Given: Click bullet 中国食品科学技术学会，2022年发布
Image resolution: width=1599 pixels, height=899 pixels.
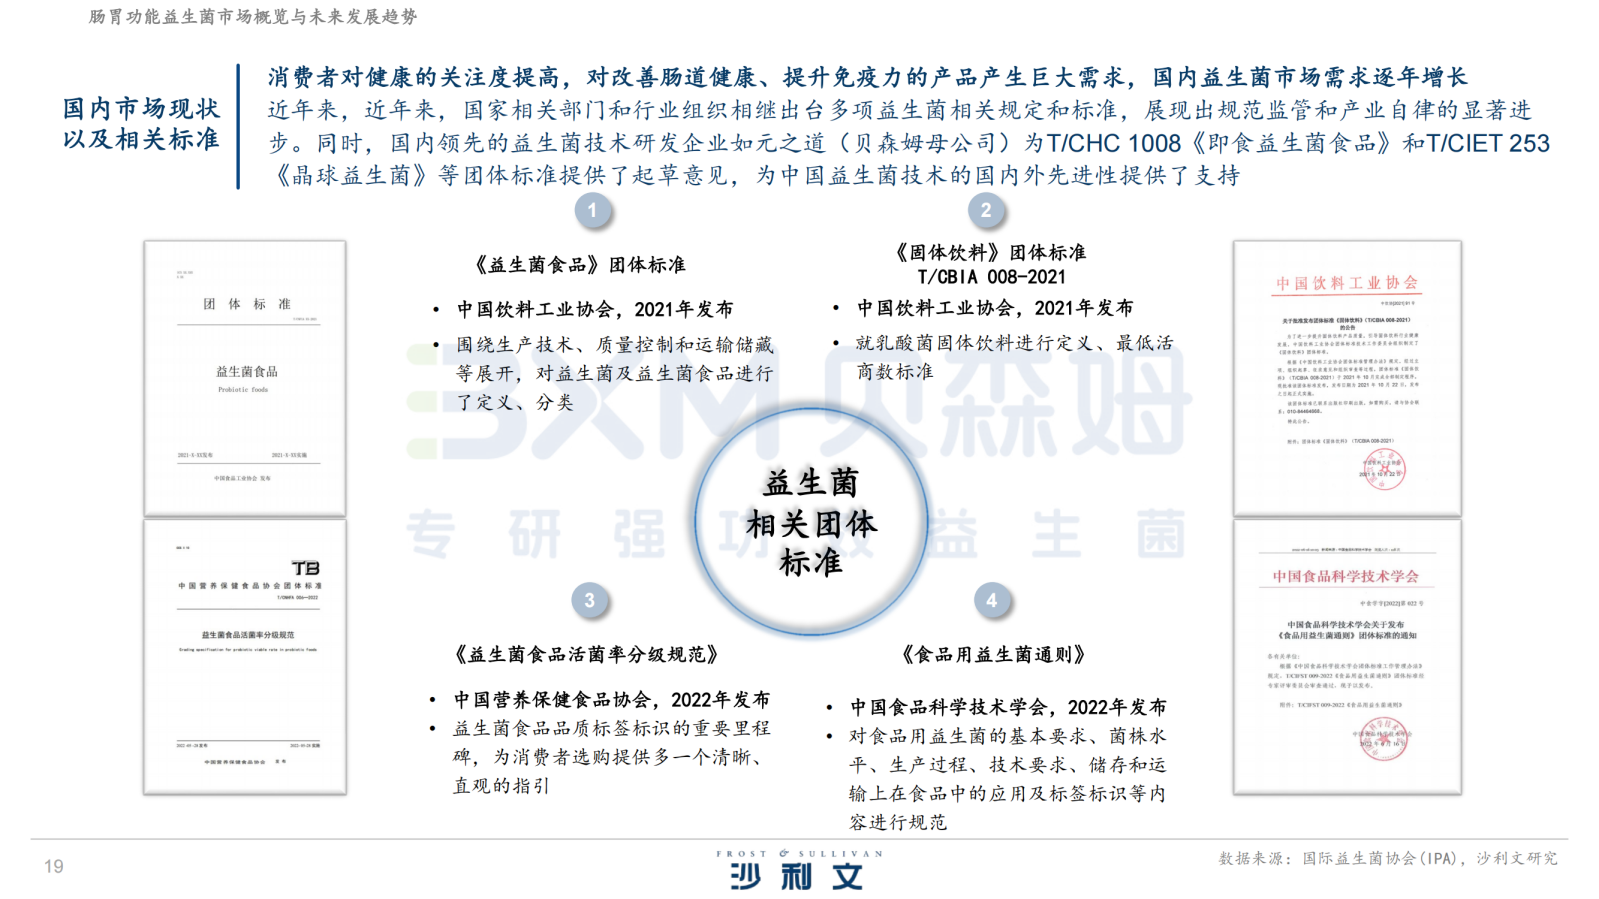Looking at the screenshot, I should (x=1008, y=707).
